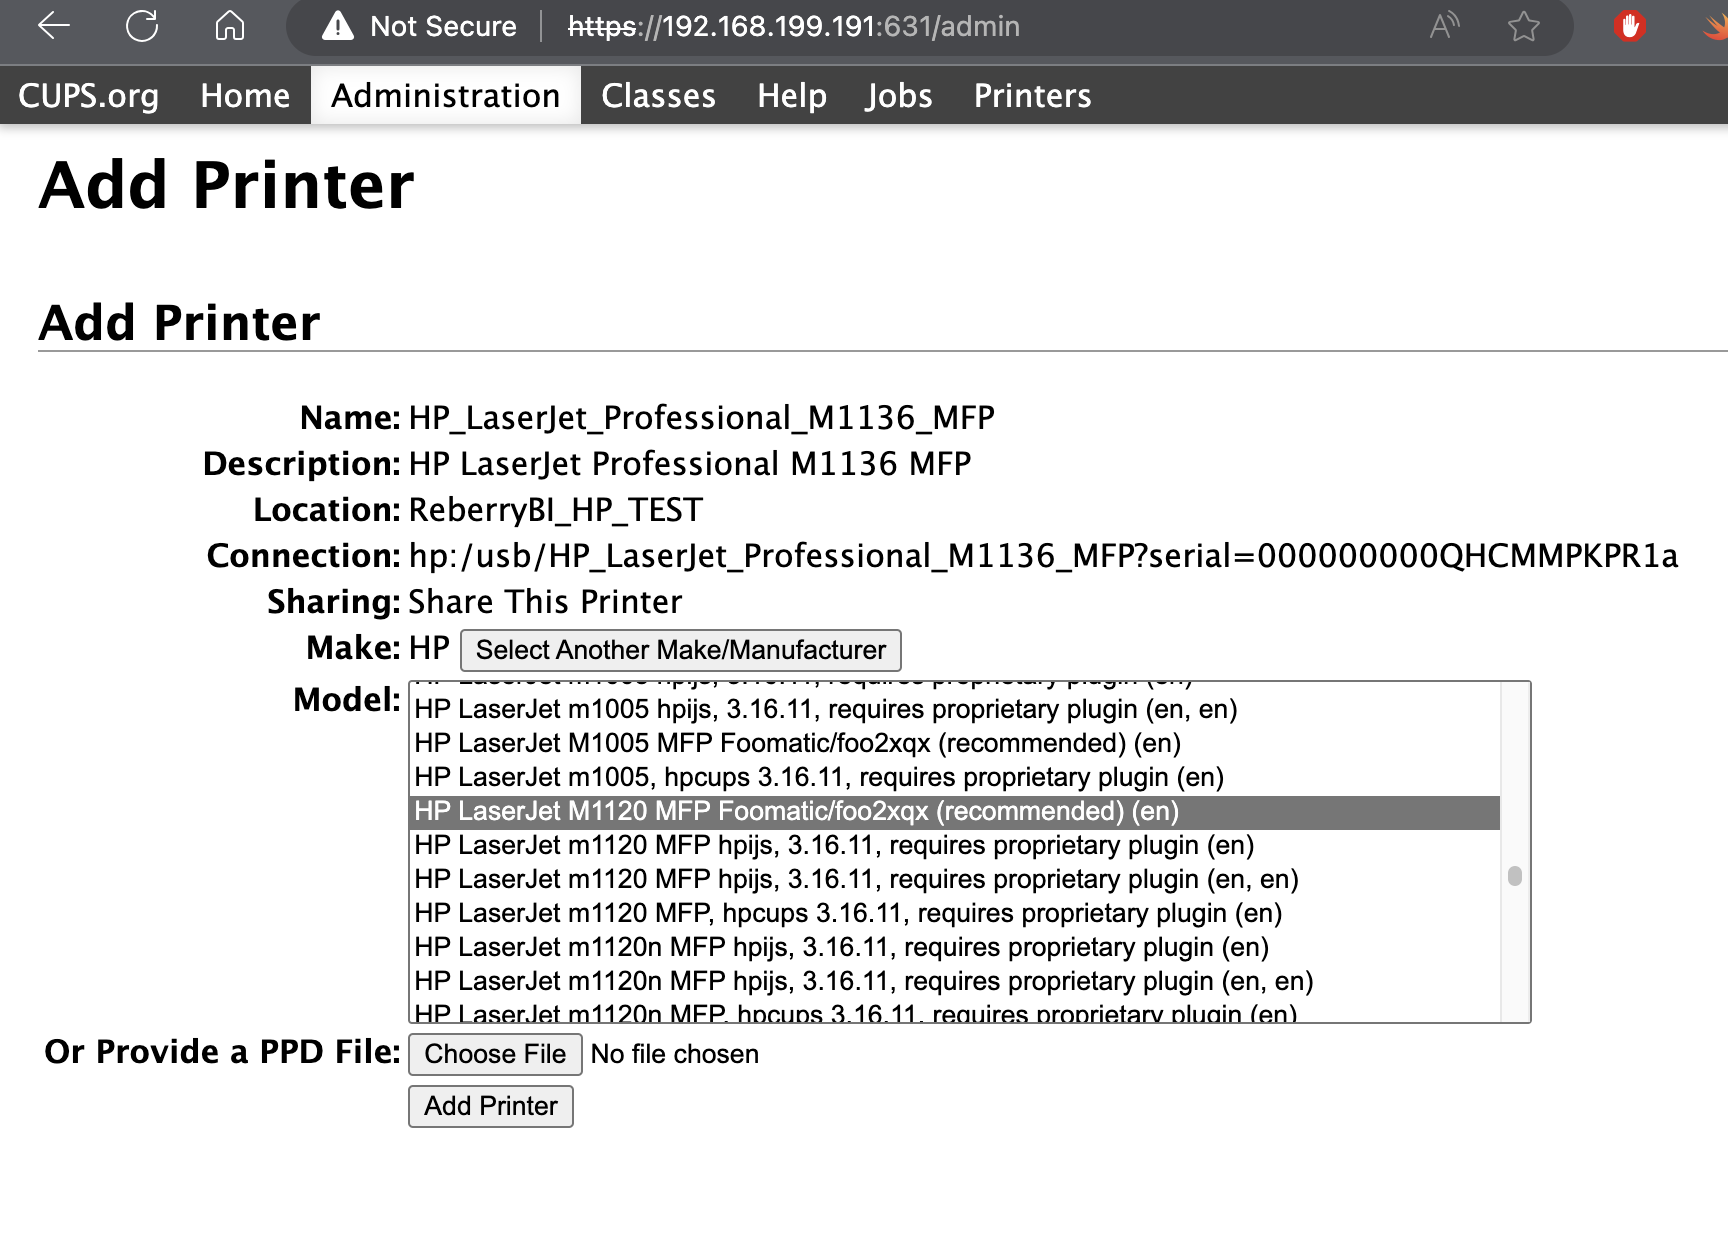Click the Not Secure warning triangle icon
This screenshot has height=1256, width=1728.
[338, 26]
